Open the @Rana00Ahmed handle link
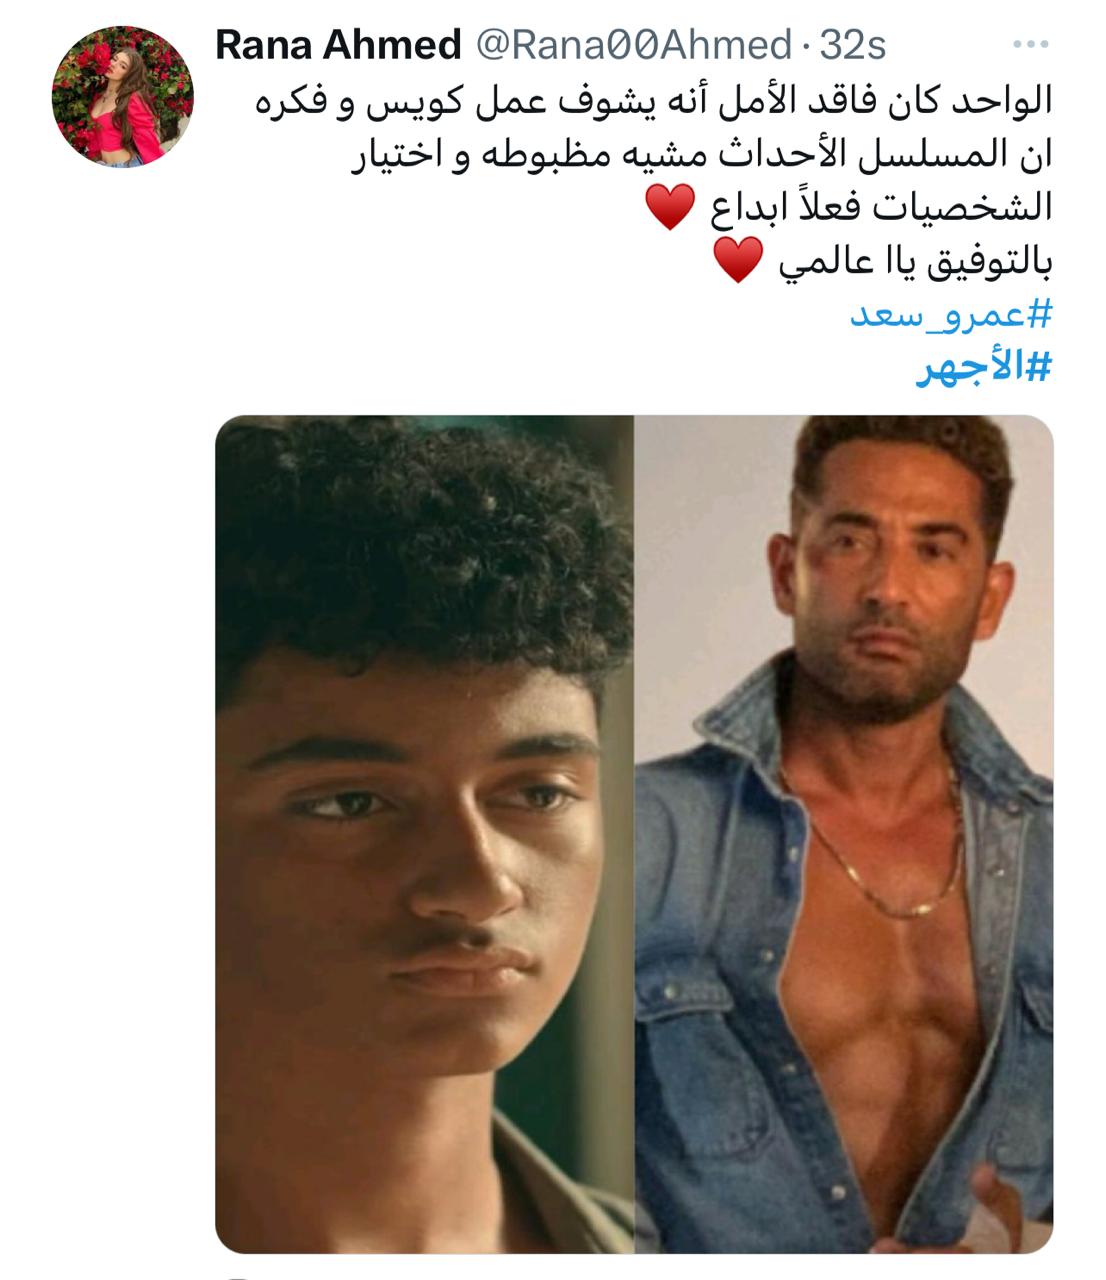The width and height of the screenshot is (1106, 1280). tap(632, 45)
